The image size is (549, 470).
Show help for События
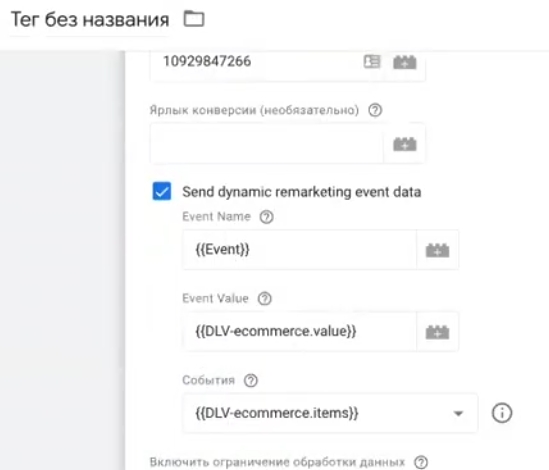pos(251,380)
